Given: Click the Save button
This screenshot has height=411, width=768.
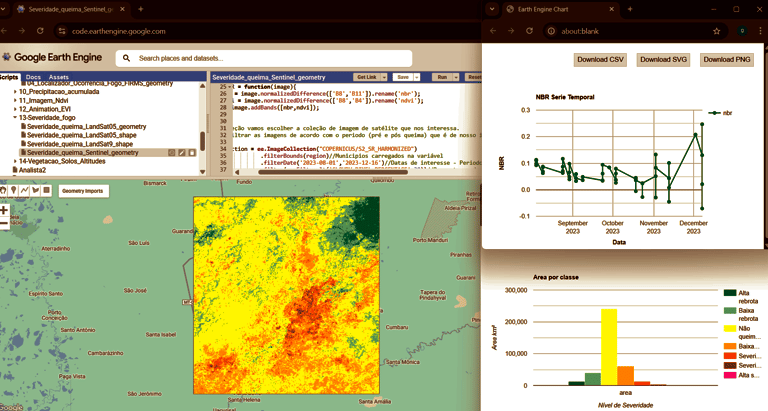Looking at the screenshot, I should [403, 77].
